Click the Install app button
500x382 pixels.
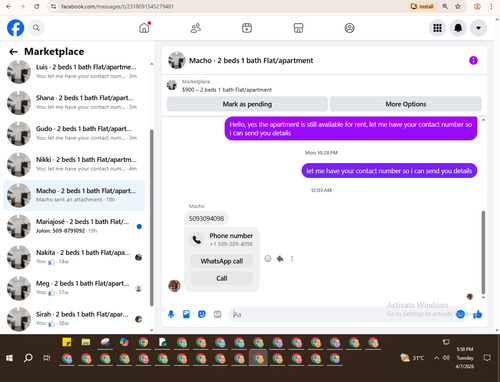click(x=422, y=6)
